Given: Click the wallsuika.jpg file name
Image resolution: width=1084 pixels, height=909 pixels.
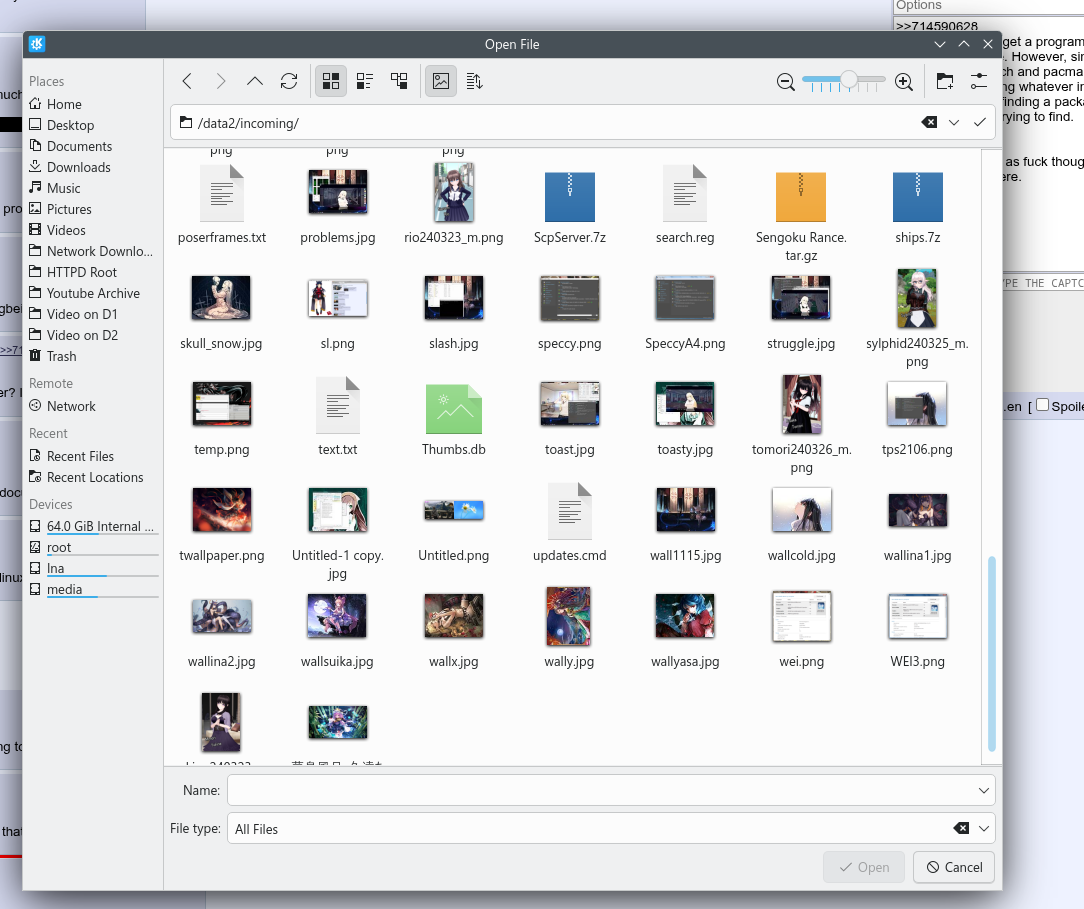Looking at the screenshot, I should (337, 662).
